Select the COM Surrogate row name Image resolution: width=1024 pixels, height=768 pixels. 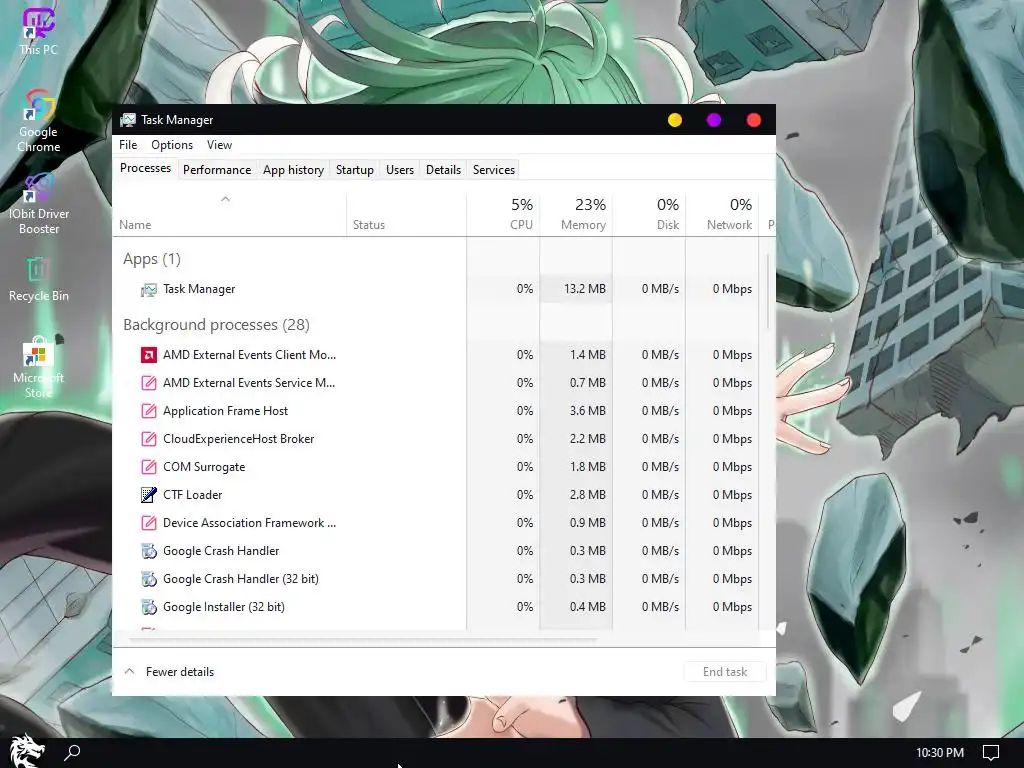click(204, 467)
